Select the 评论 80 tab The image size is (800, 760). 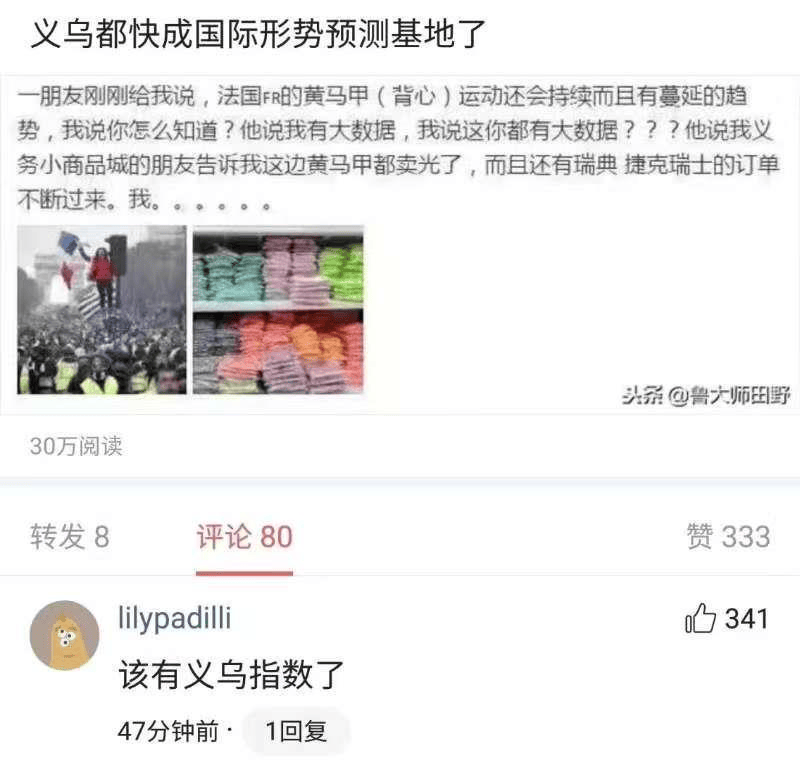[244, 537]
